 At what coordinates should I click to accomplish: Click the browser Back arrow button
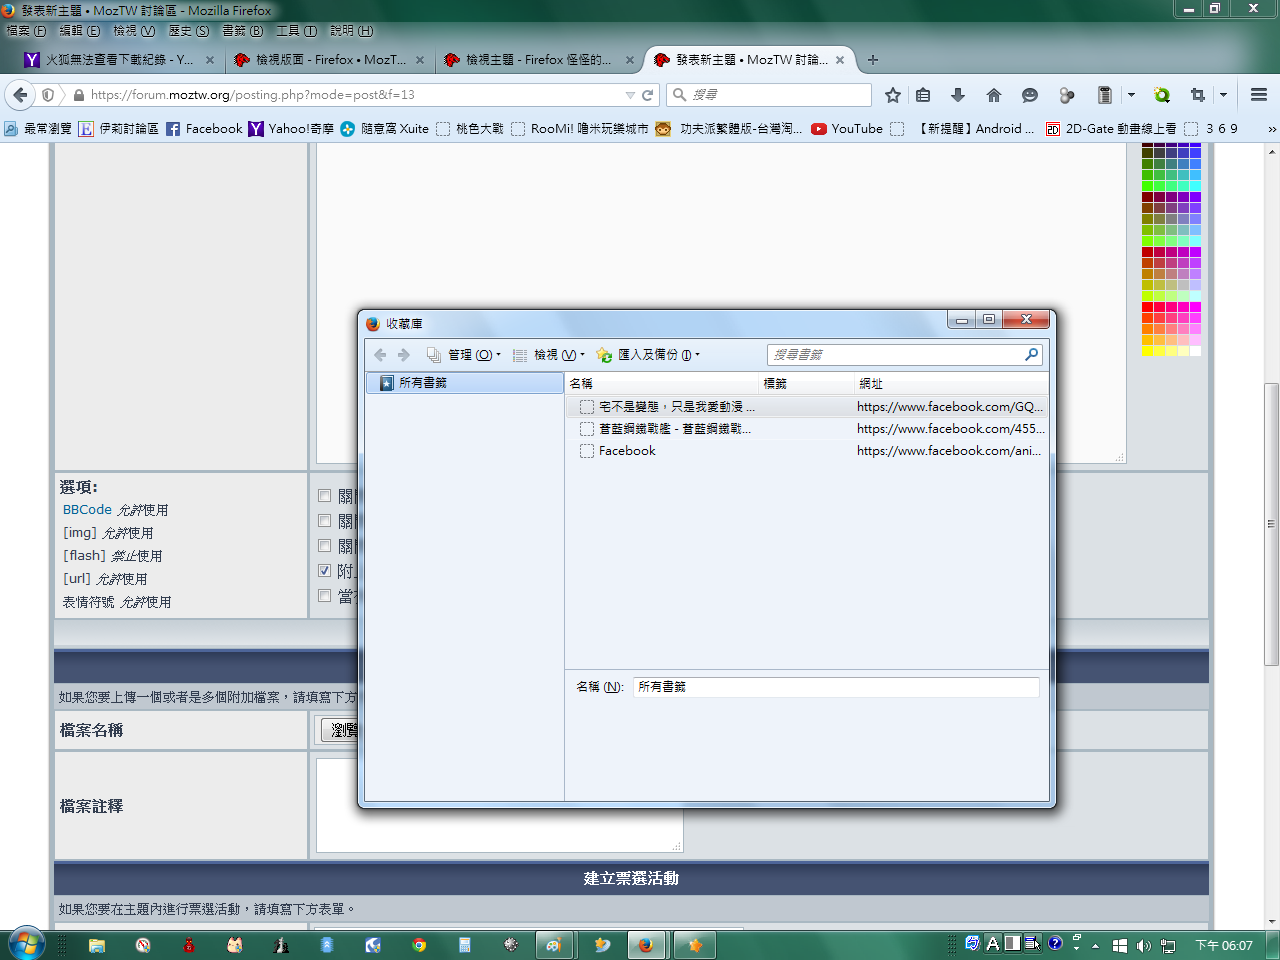19,95
